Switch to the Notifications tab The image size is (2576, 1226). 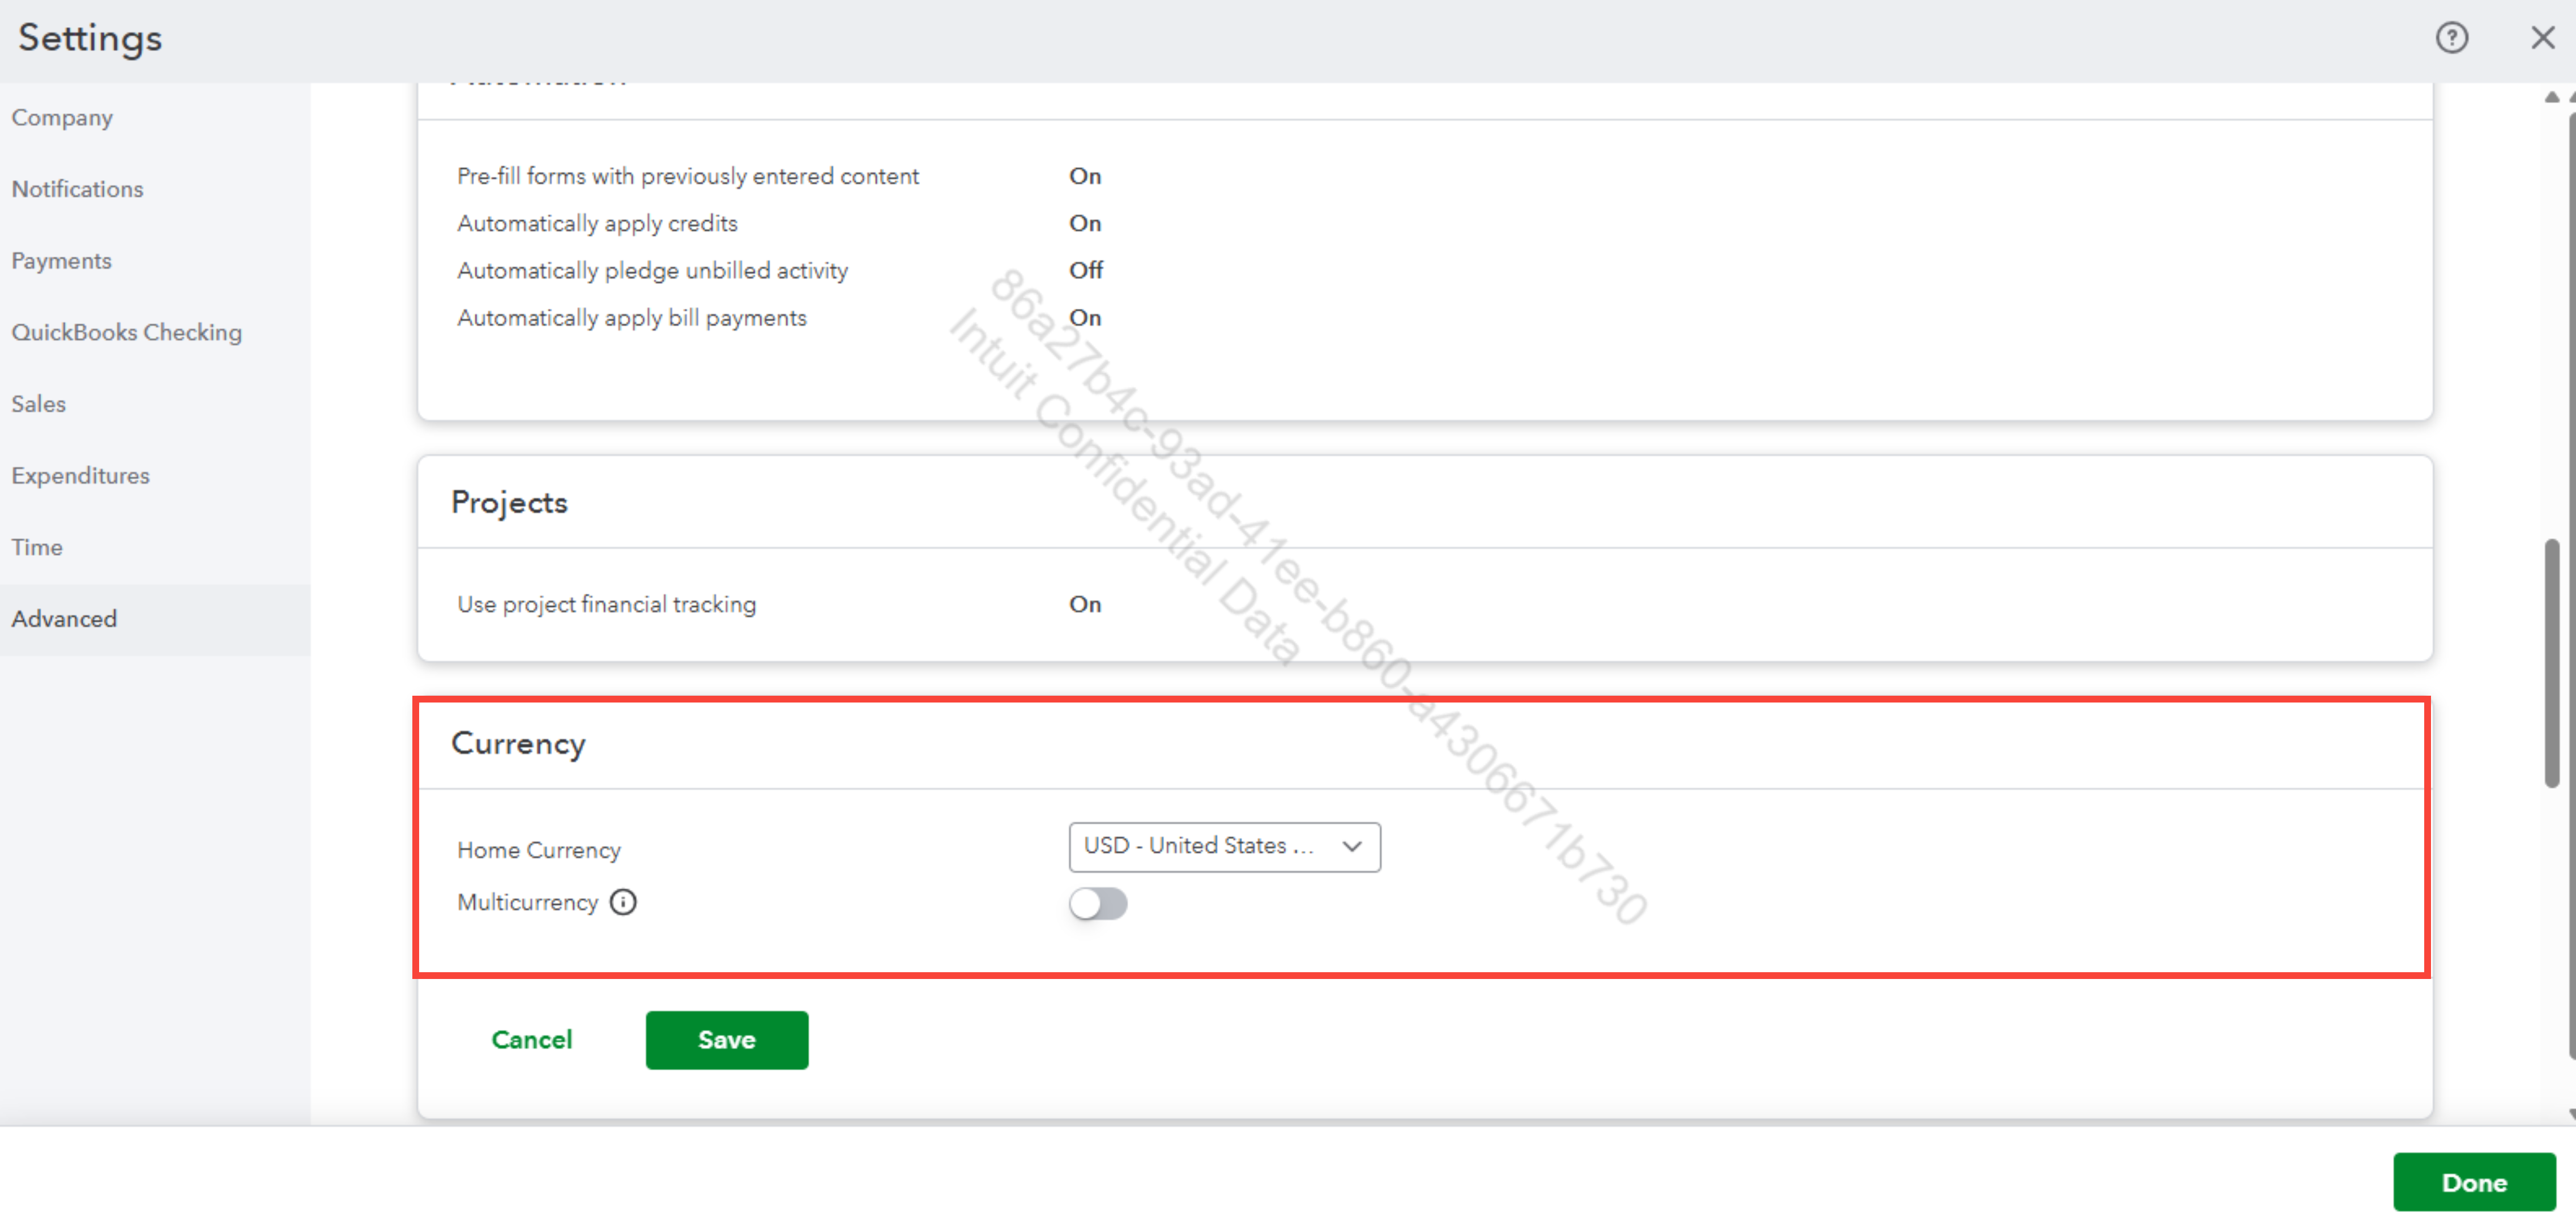(x=77, y=189)
